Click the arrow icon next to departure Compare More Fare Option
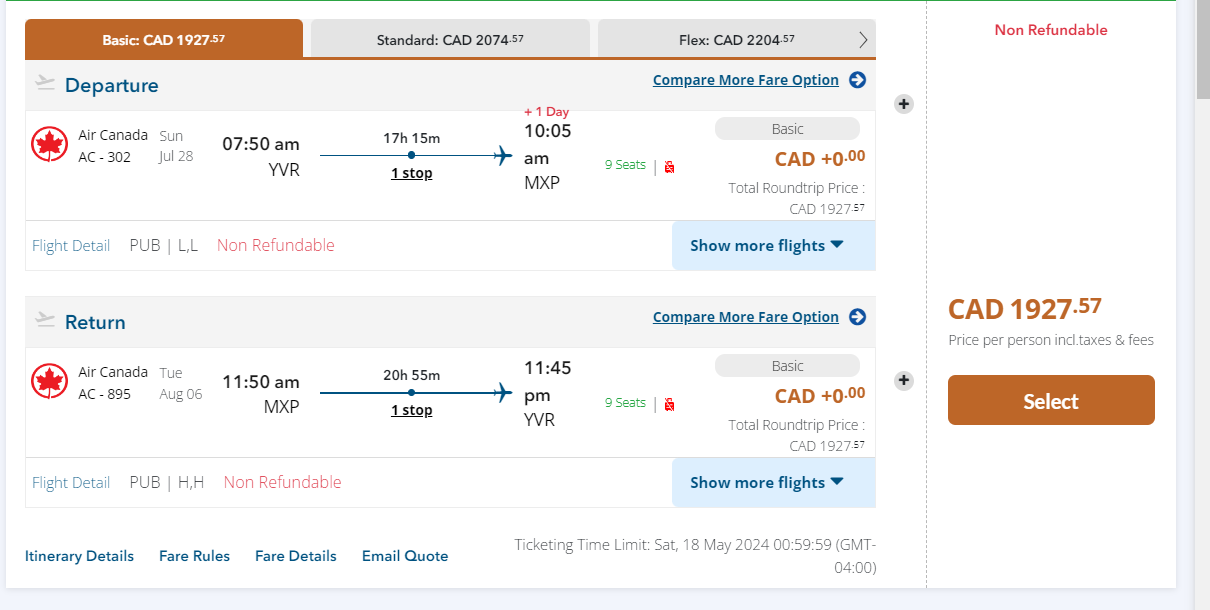The height and width of the screenshot is (610, 1210). (x=857, y=80)
